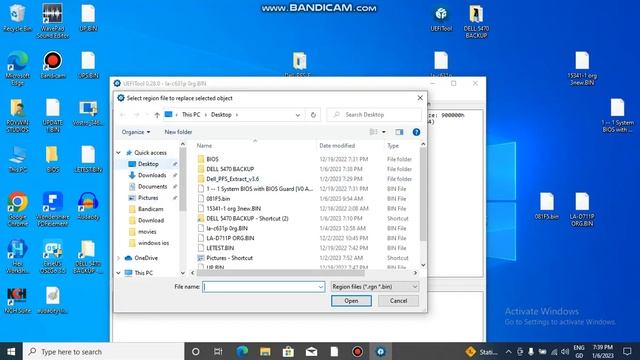Select the Microsoft Edge desktop shortcut
640x360 pixels.
click(17, 68)
